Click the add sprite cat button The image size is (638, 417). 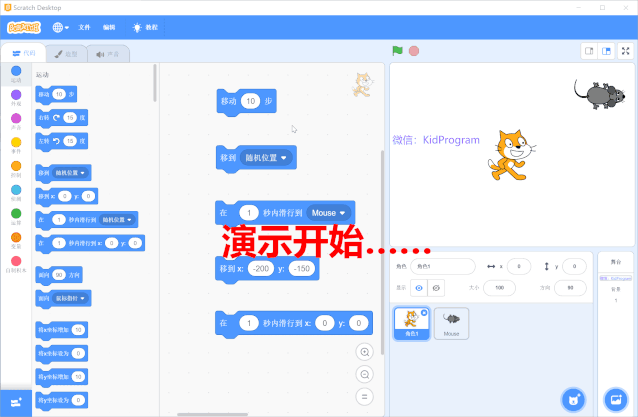click(573, 399)
